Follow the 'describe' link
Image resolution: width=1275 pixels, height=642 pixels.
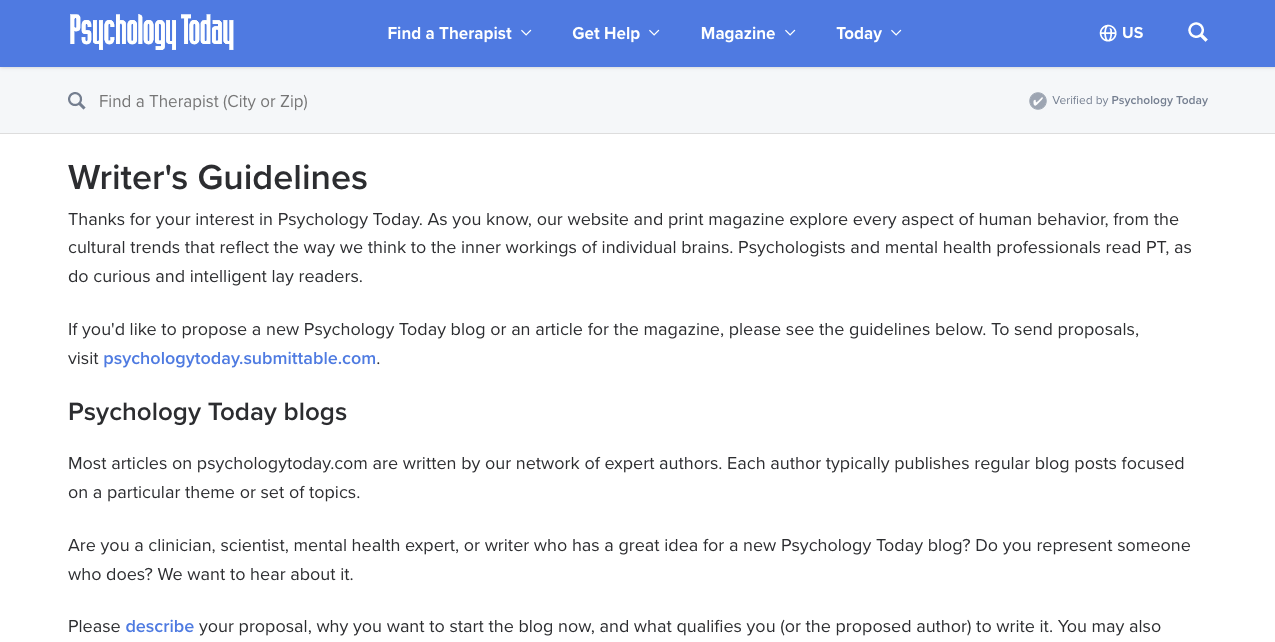[x=160, y=627]
